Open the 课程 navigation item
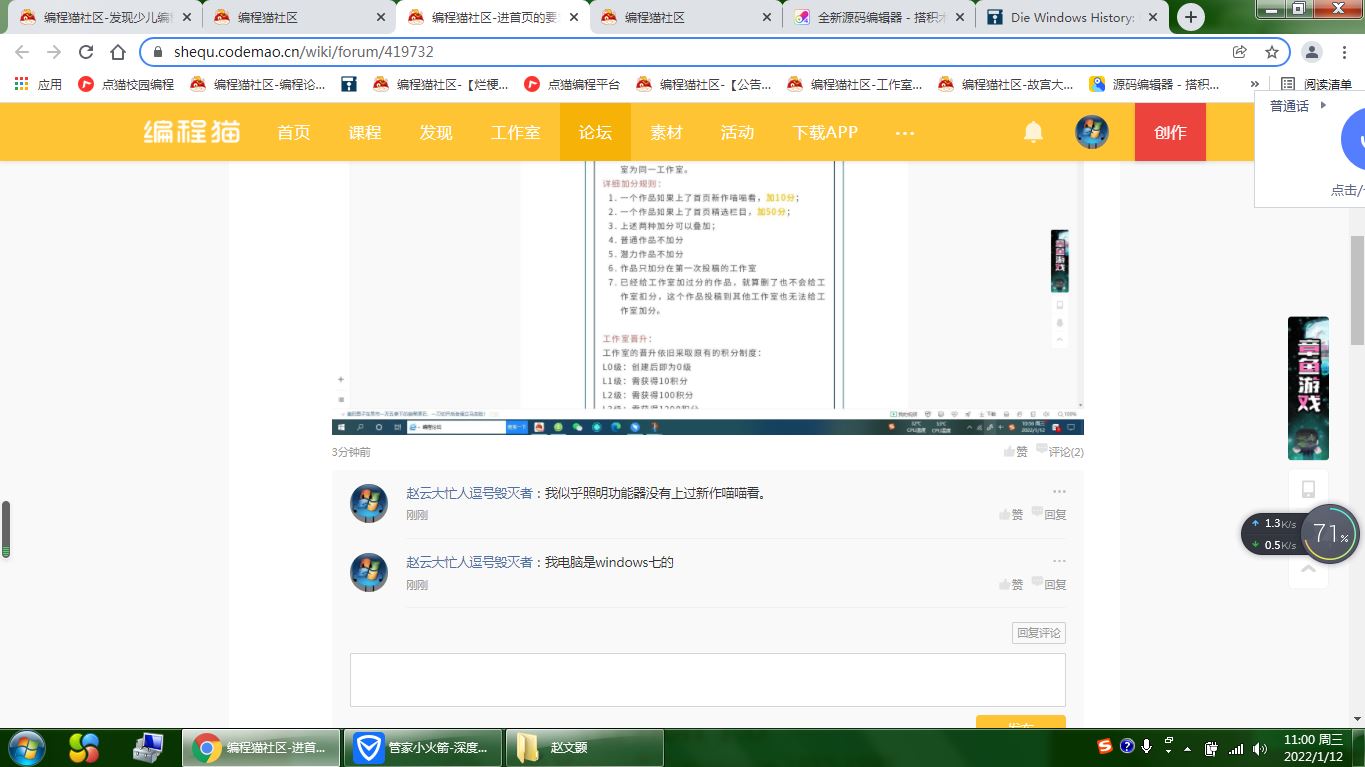The height and width of the screenshot is (767, 1365). (x=365, y=132)
